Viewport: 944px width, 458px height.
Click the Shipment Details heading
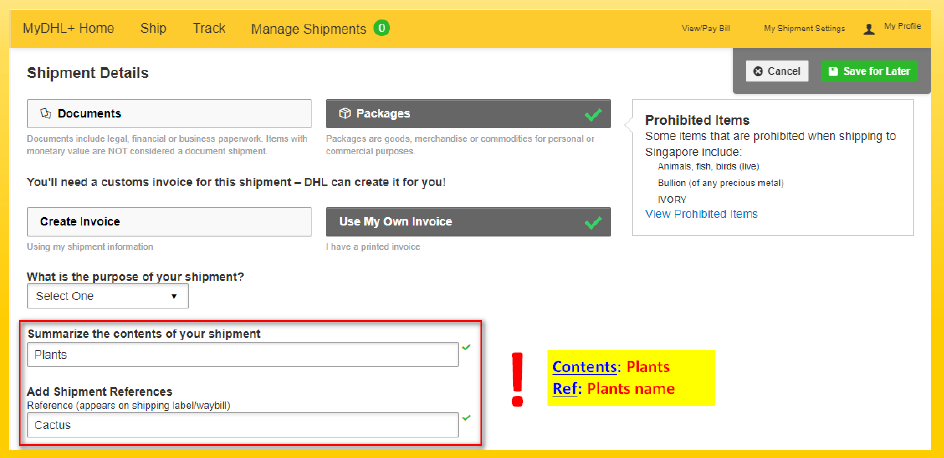pyautogui.click(x=88, y=73)
